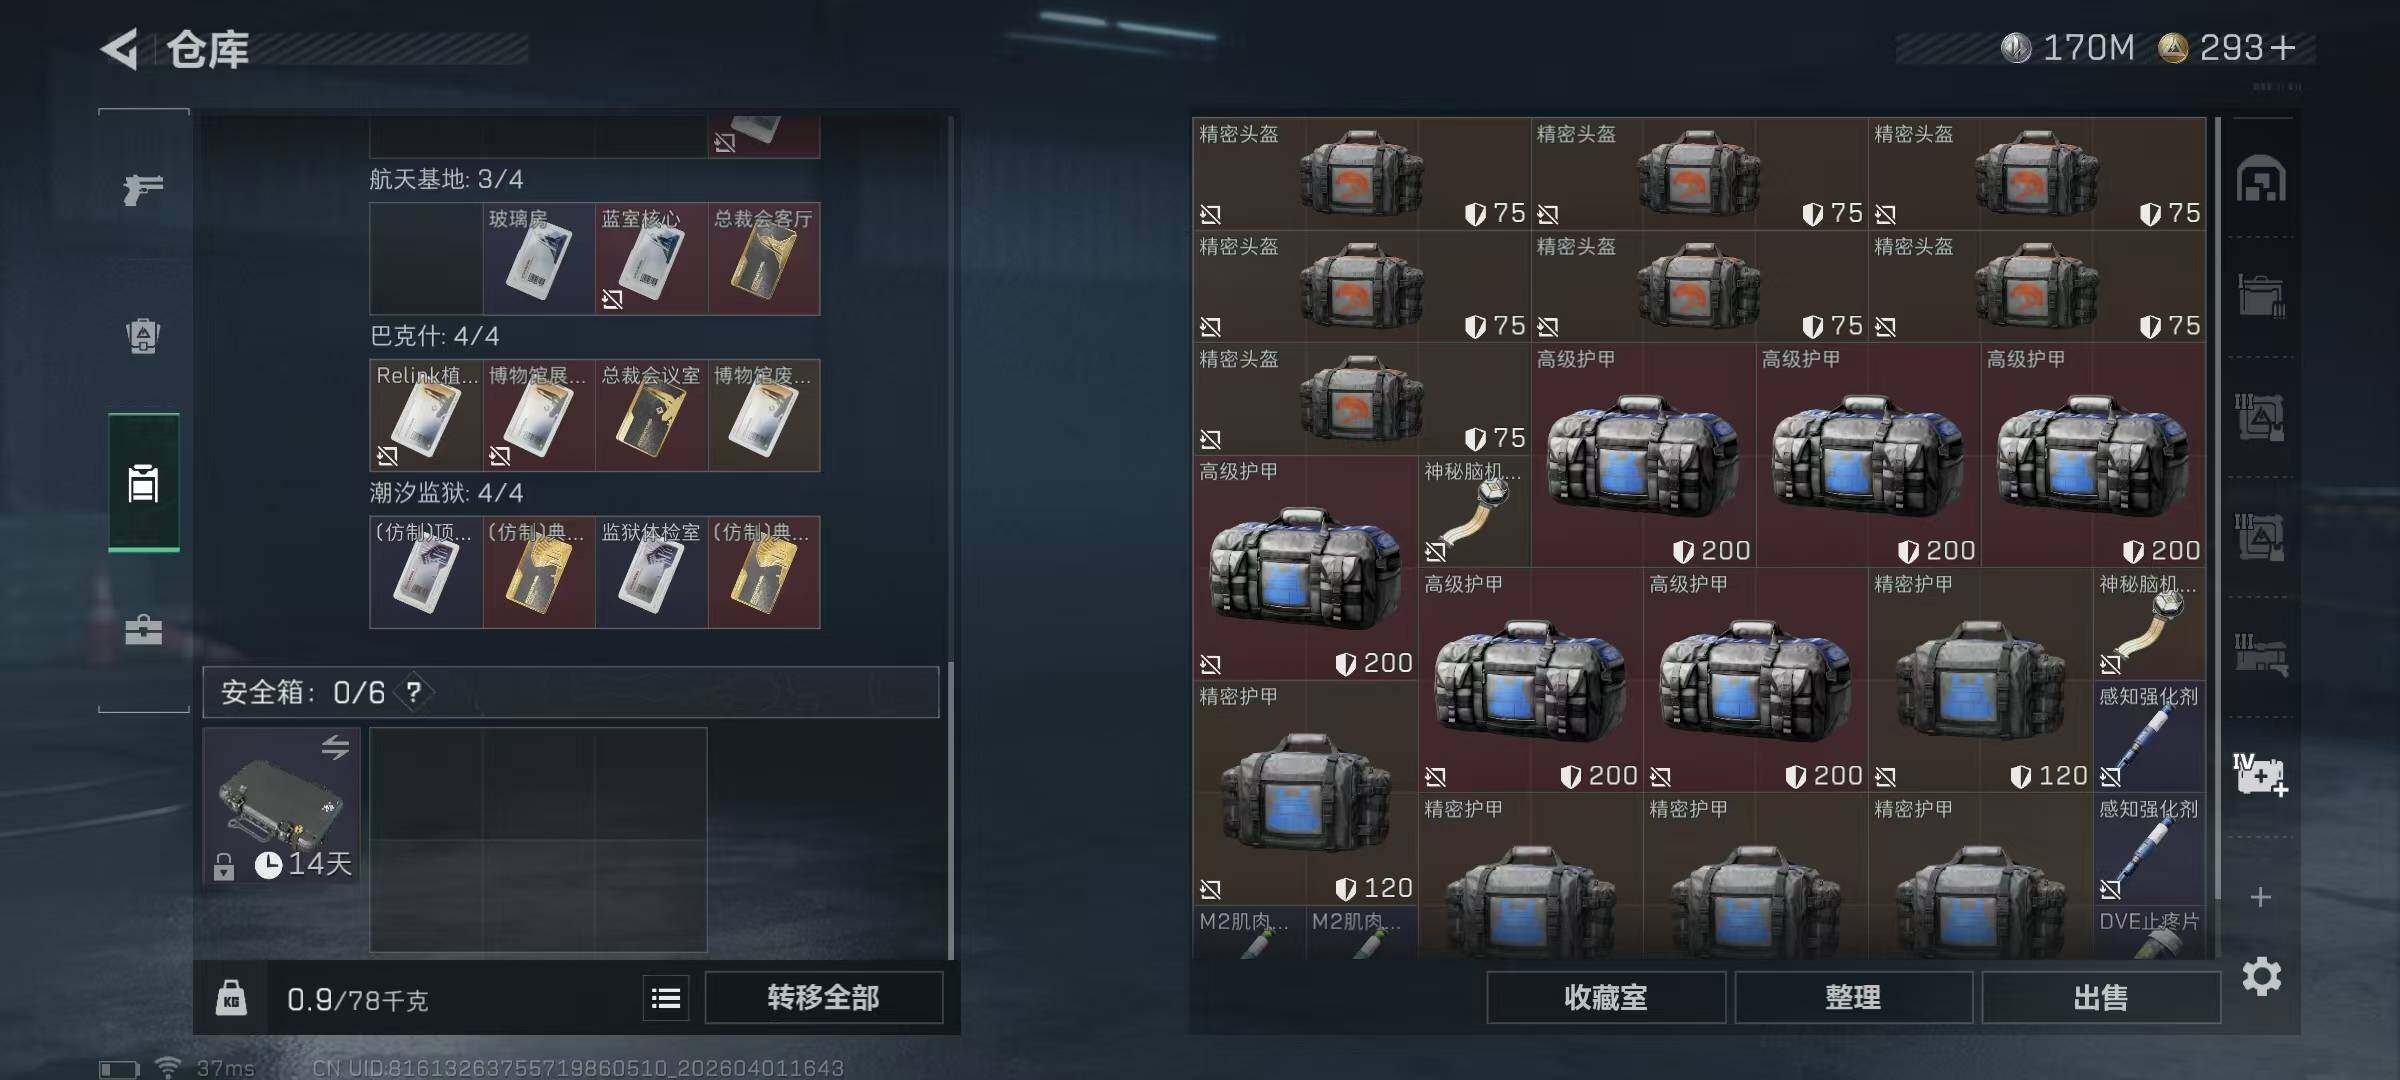Add storage with the IV case plus icon
The image size is (2400, 1080).
pos(2260,775)
